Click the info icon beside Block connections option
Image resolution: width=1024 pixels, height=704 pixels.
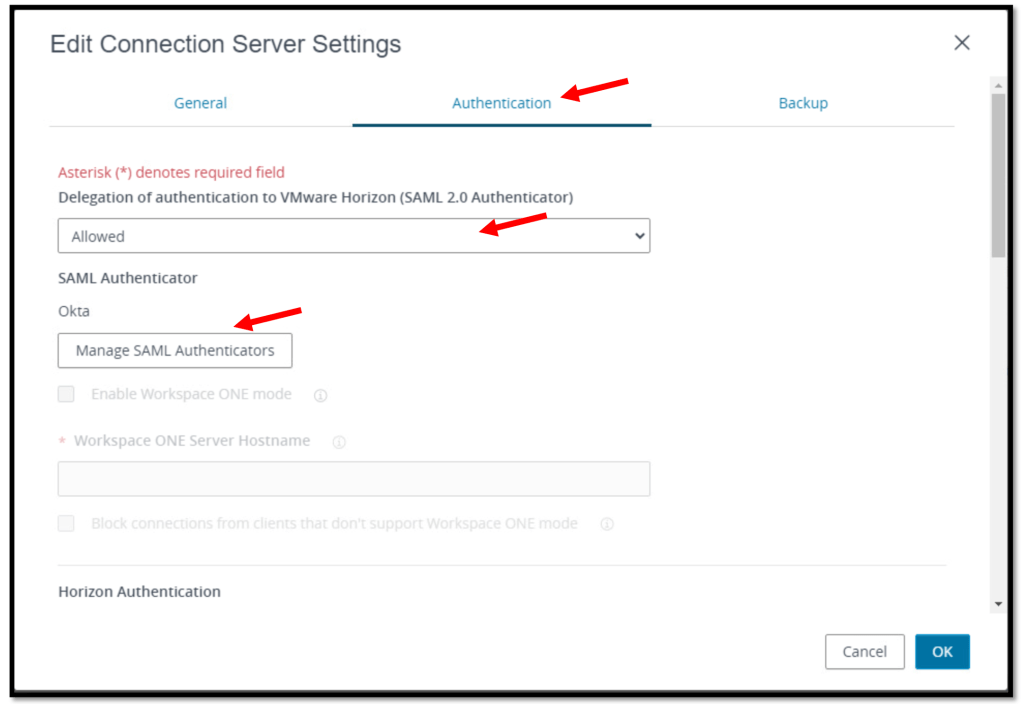(x=607, y=524)
